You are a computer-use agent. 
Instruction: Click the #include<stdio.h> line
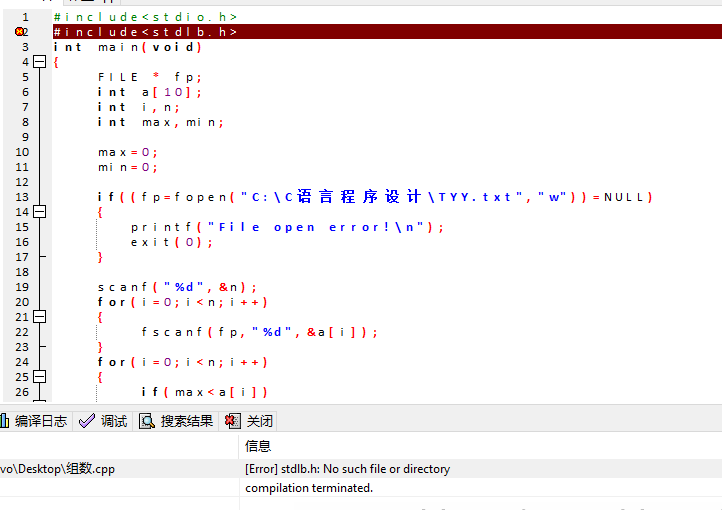tap(145, 17)
